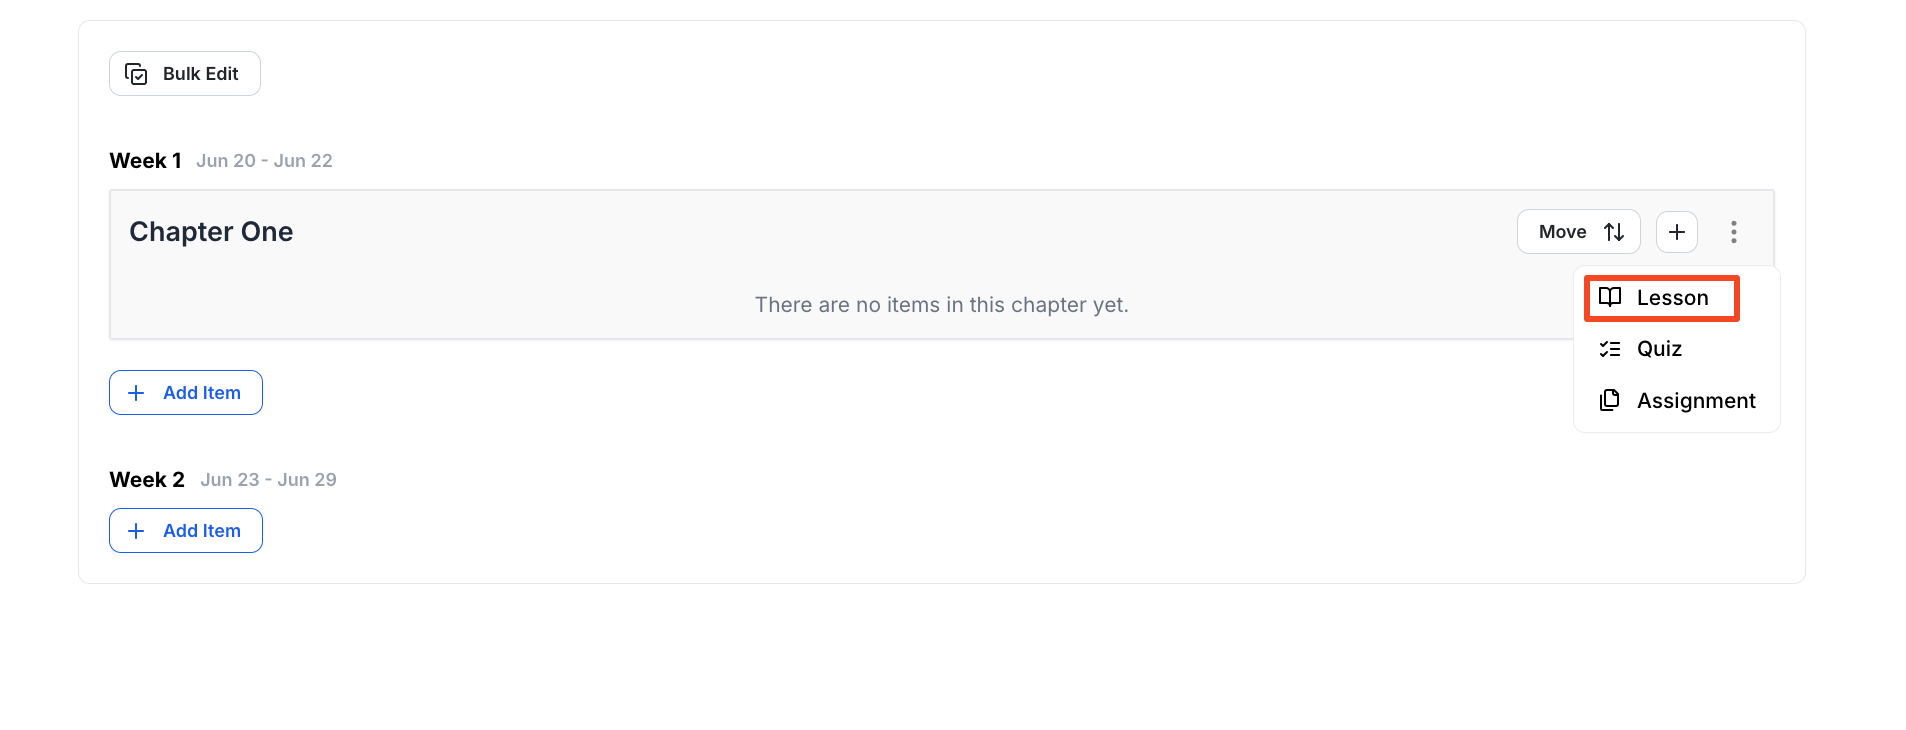
Task: Click the Chapter One title
Action: [x=211, y=232]
